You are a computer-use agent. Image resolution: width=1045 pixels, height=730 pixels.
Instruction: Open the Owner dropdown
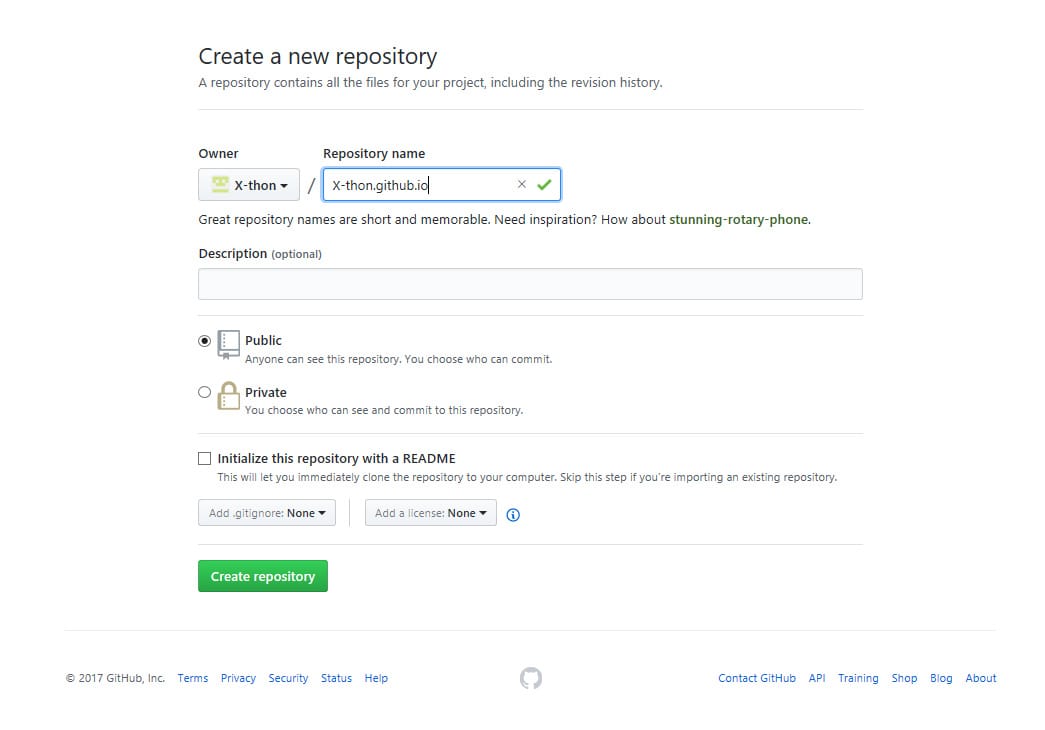(x=249, y=184)
